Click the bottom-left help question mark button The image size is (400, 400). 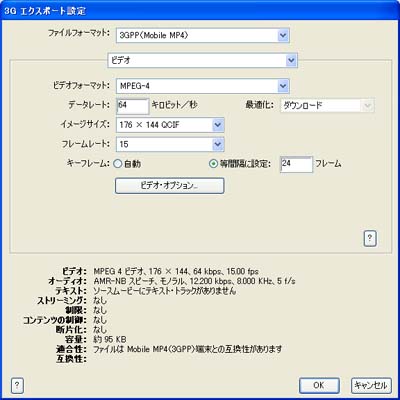(x=17, y=386)
